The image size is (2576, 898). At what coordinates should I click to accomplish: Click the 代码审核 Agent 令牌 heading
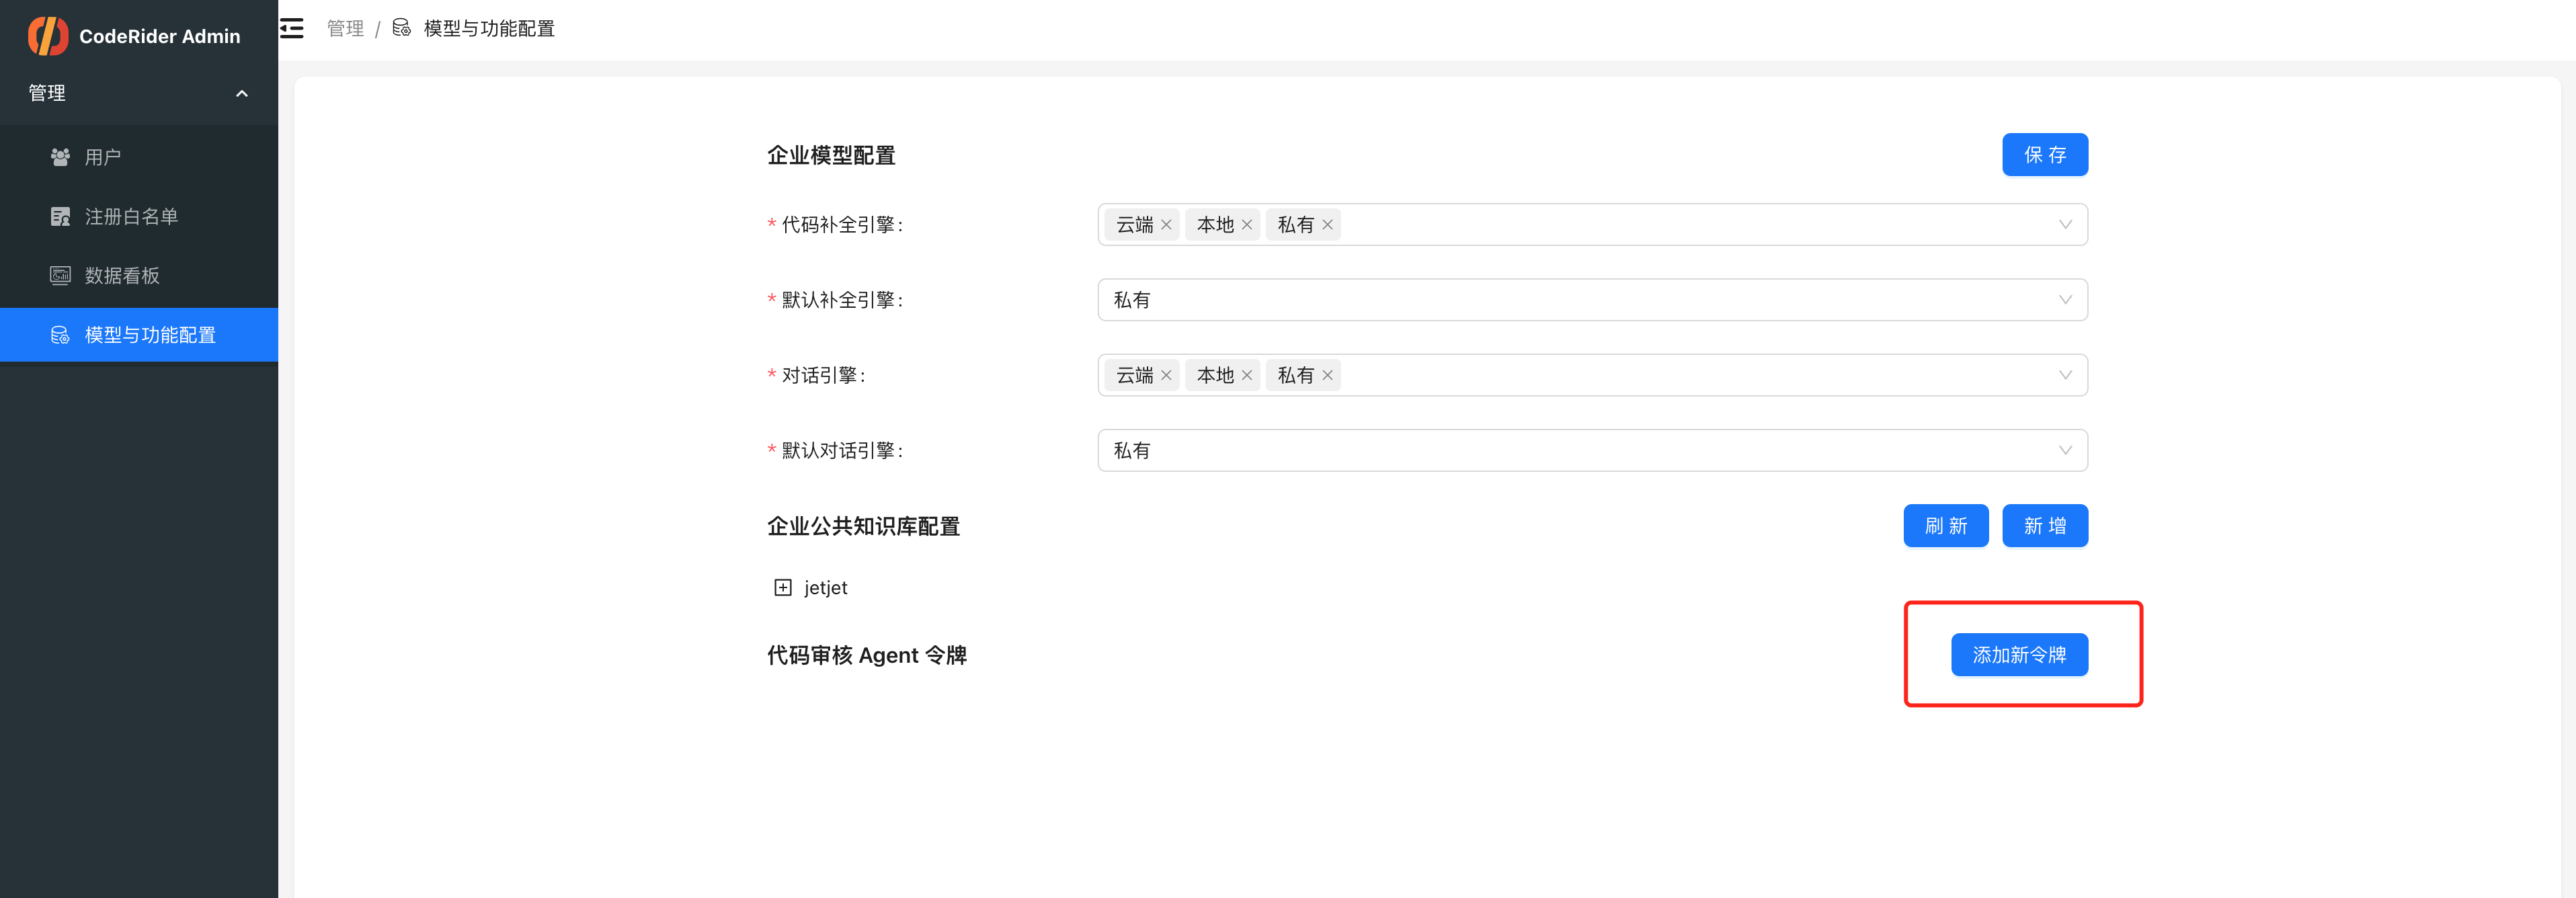pyautogui.click(x=867, y=655)
